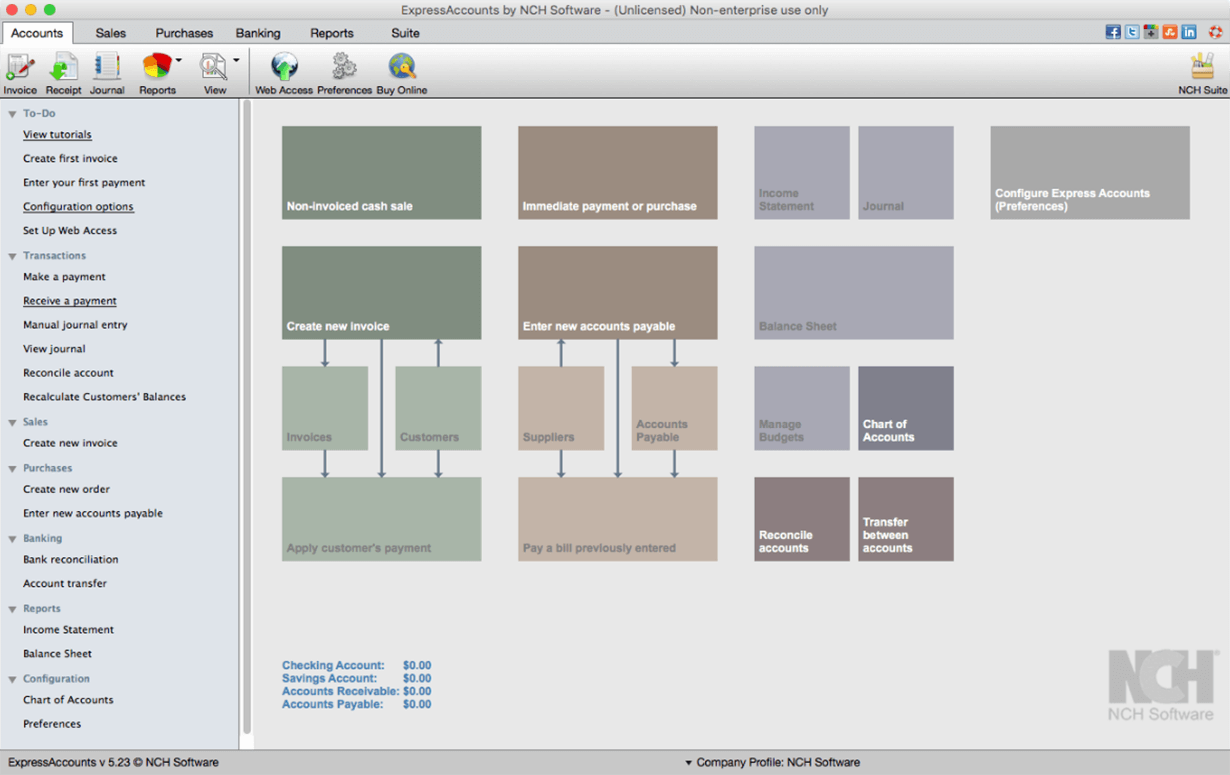Collapse the To-Do sidebar section
The height and width of the screenshot is (775, 1230).
pos(12,114)
